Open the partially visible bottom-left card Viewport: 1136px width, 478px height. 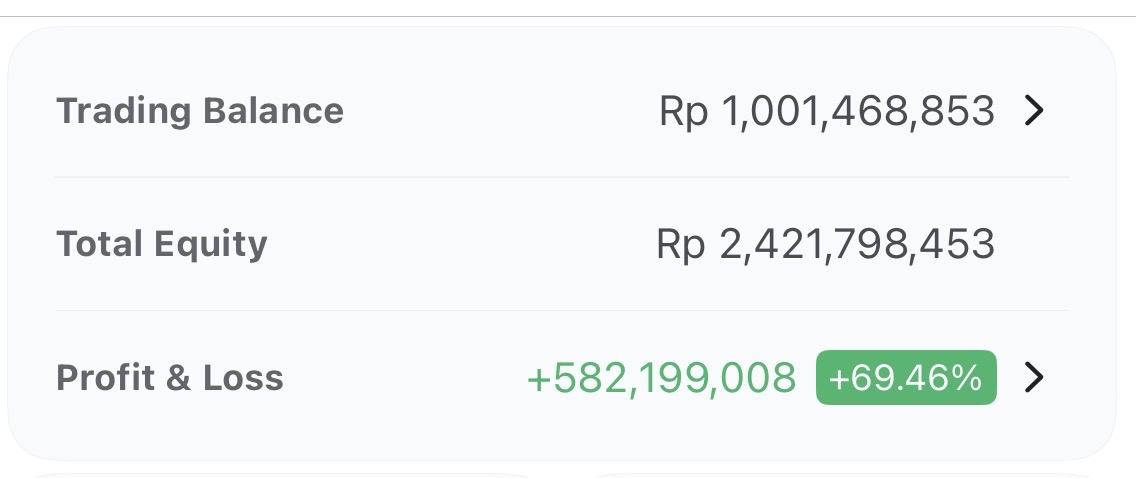[x=280, y=475]
